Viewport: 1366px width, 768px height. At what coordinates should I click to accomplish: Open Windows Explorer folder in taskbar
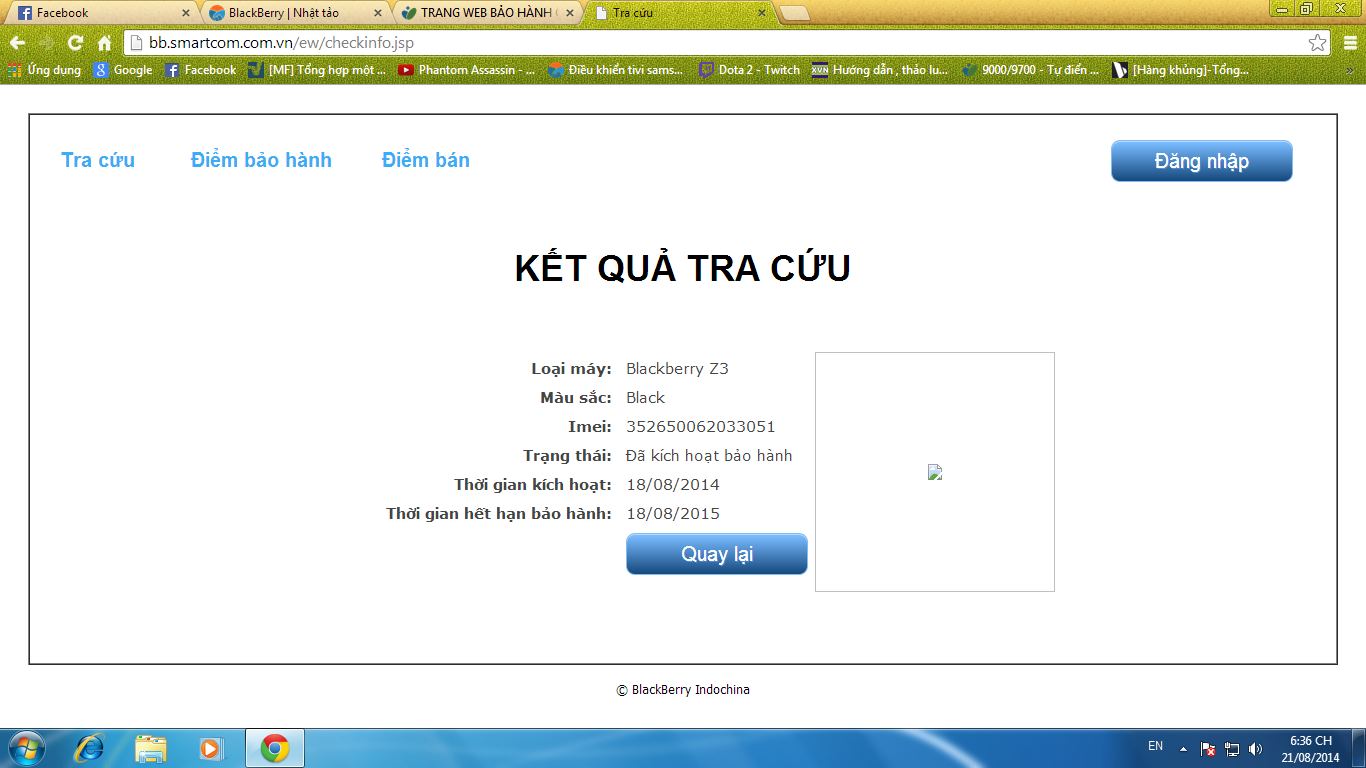151,748
